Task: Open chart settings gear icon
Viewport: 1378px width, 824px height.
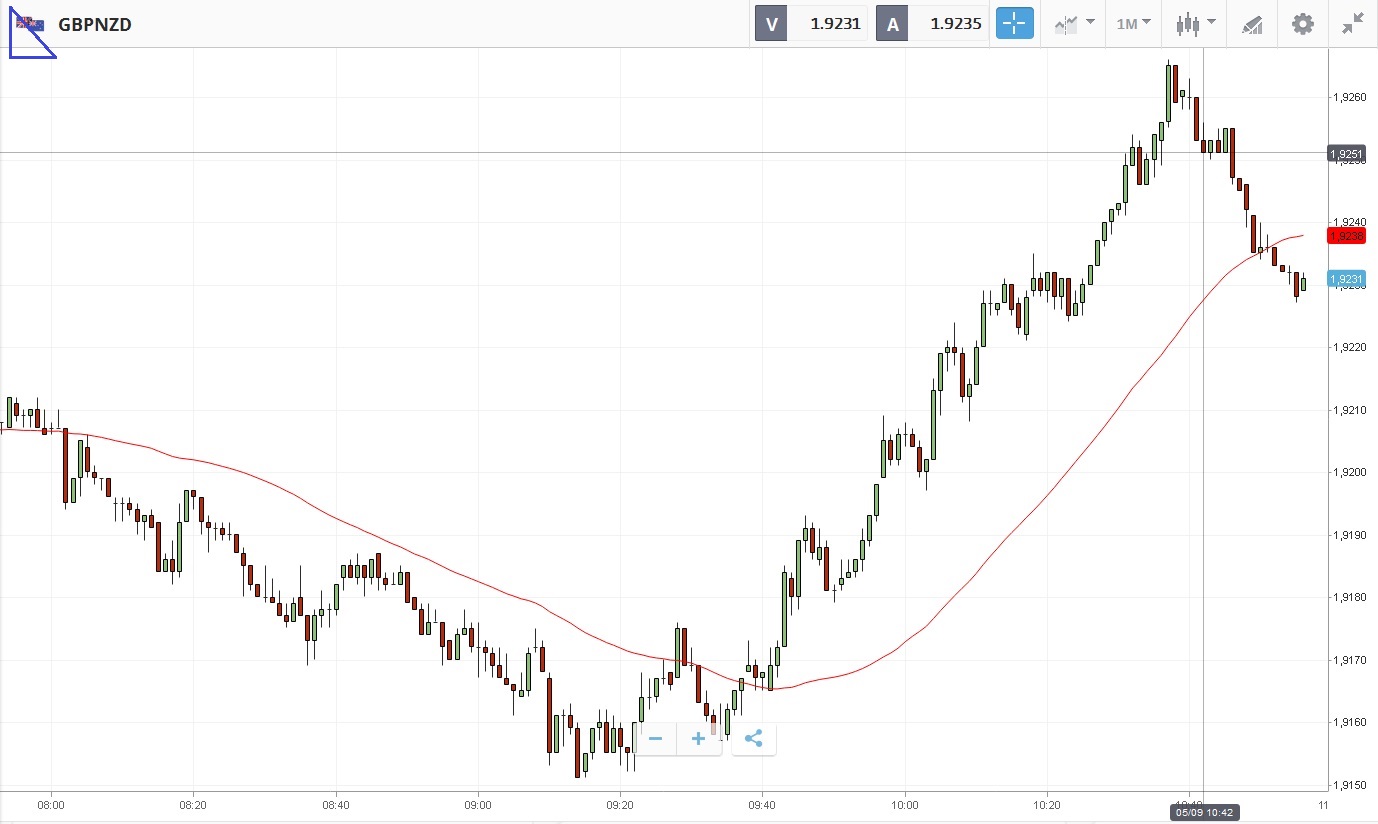Action: [1302, 24]
